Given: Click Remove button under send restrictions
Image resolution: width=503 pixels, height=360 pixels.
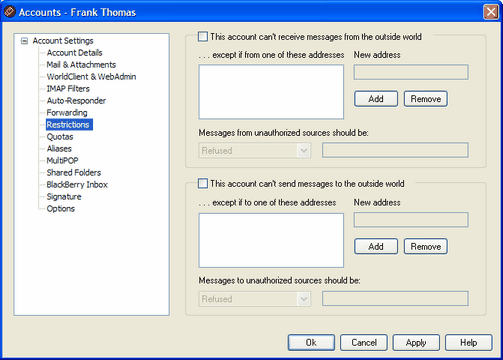Looking at the screenshot, I should (426, 246).
